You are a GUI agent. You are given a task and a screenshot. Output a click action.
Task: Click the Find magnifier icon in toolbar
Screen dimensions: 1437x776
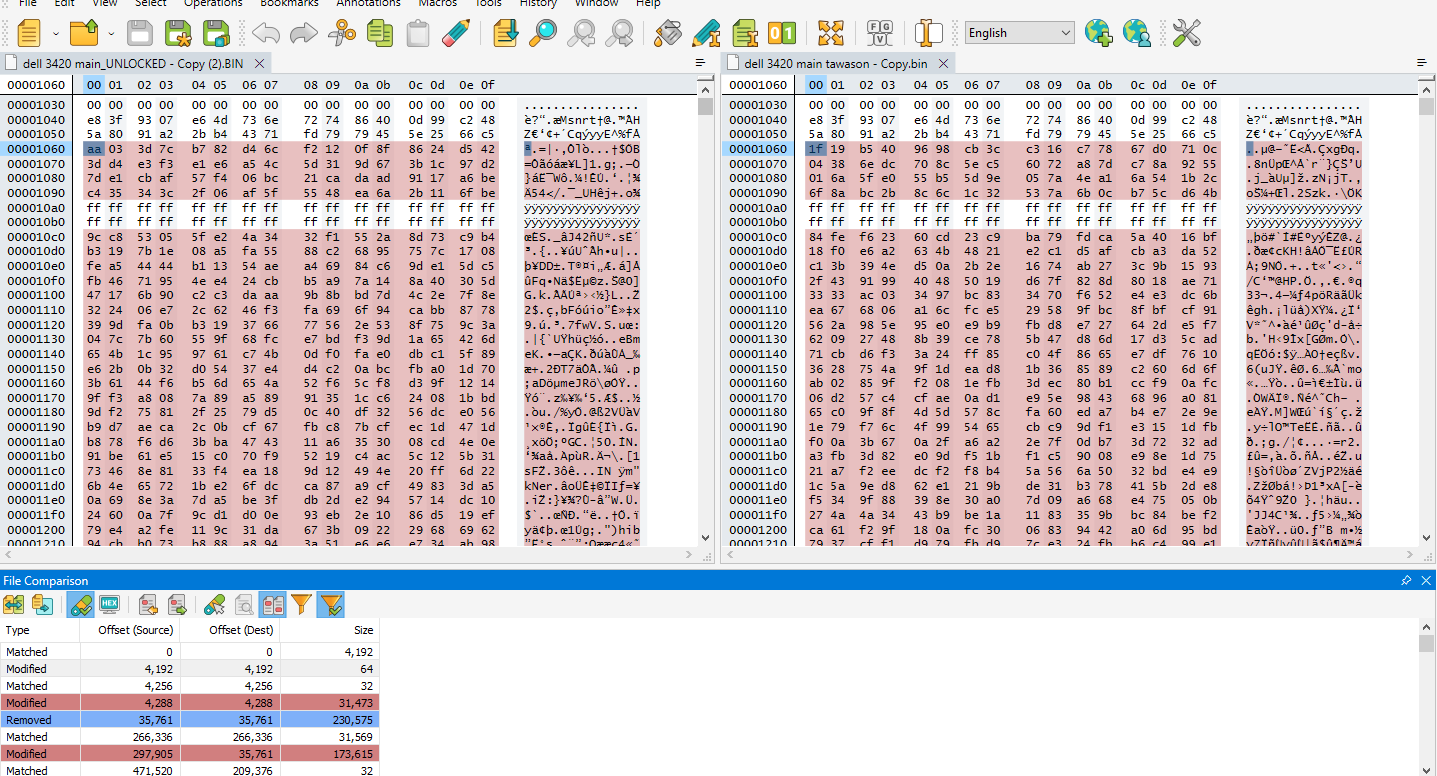pos(543,33)
